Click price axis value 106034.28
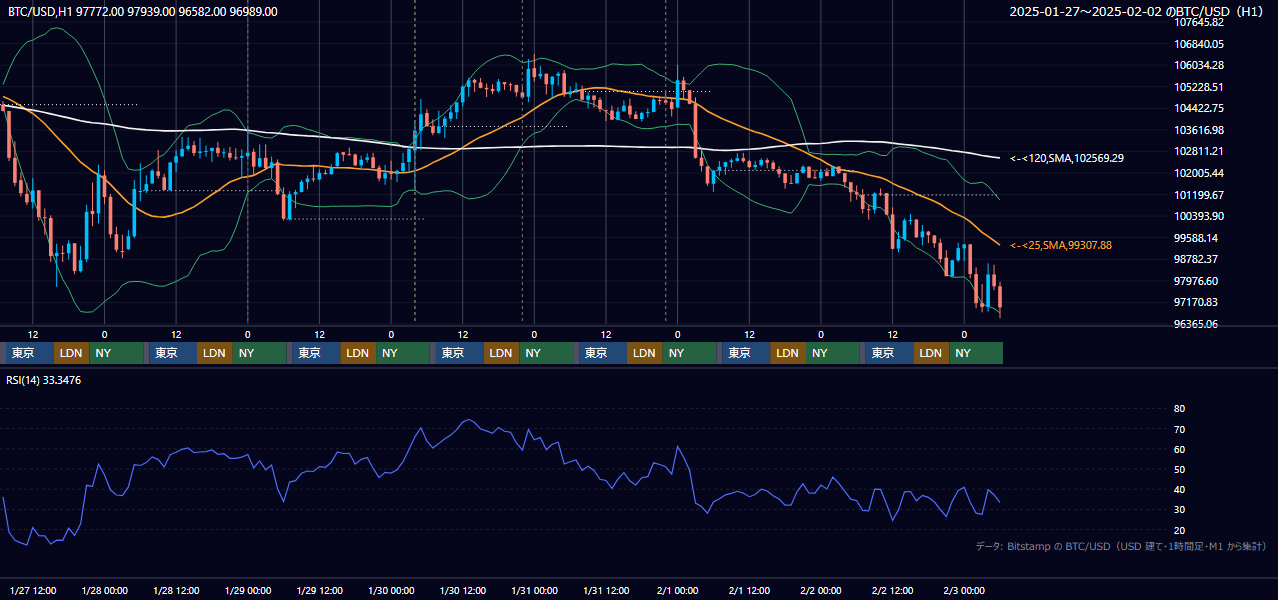Viewport: 1278px width, 600px height. [1199, 65]
